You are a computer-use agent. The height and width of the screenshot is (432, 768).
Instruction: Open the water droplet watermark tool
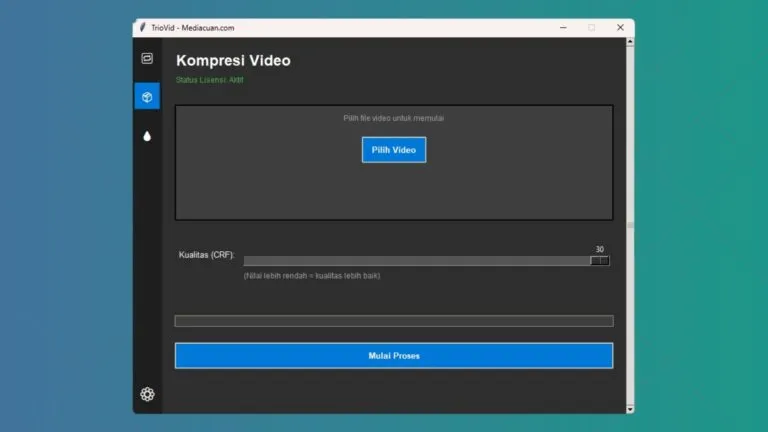click(147, 136)
